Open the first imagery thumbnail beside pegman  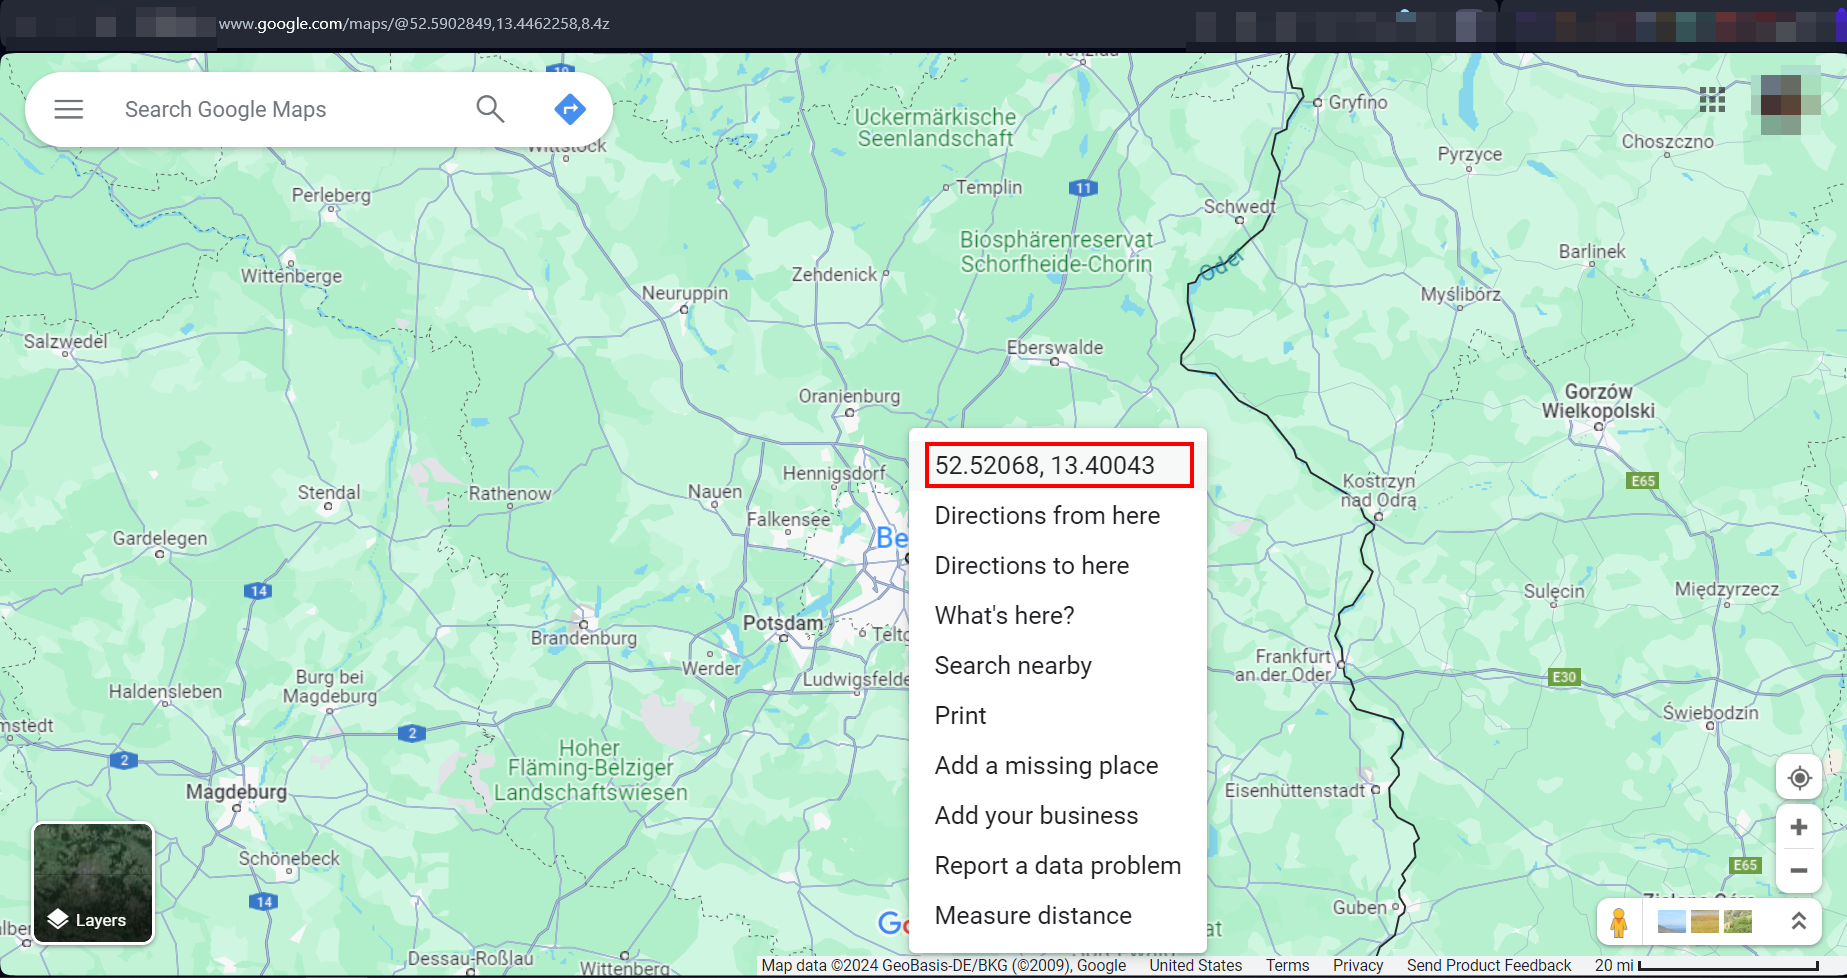point(1671,921)
